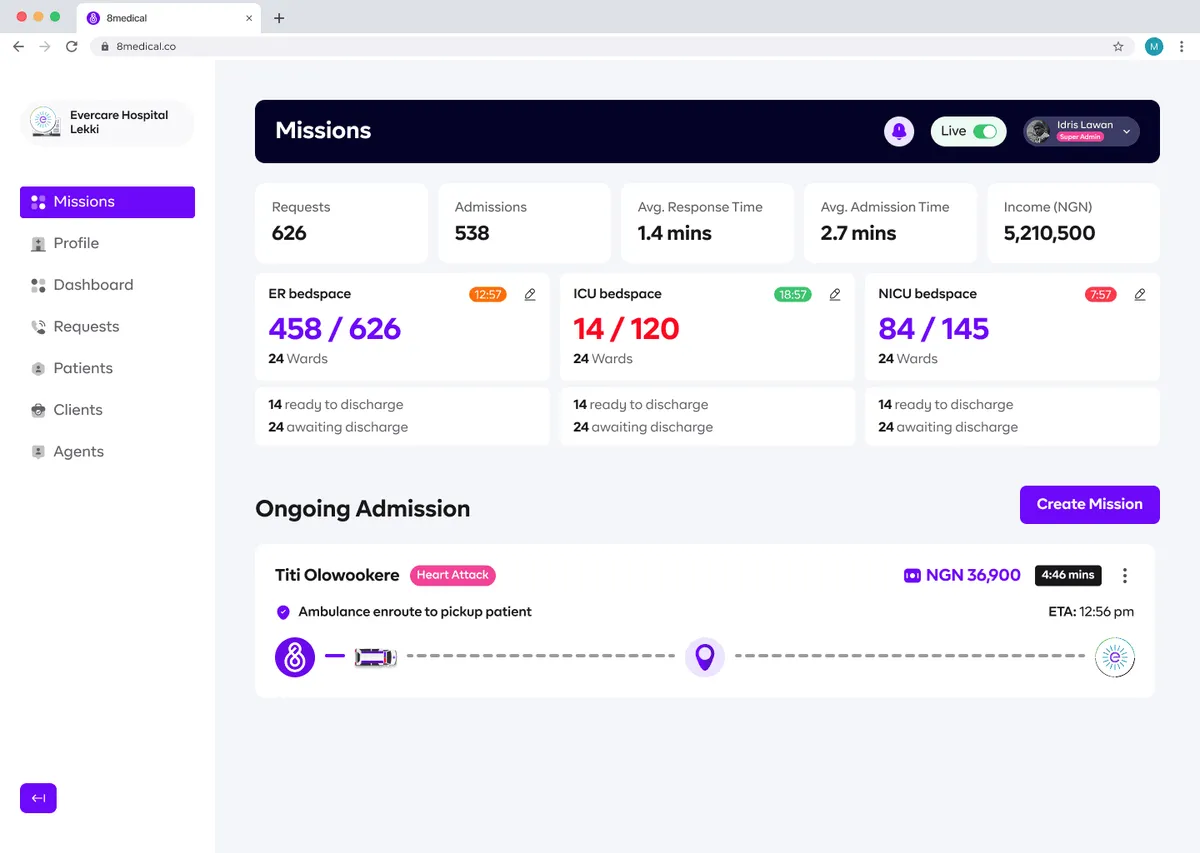Click the orange 12:57 timer badge
This screenshot has height=853, width=1200.
click(488, 295)
